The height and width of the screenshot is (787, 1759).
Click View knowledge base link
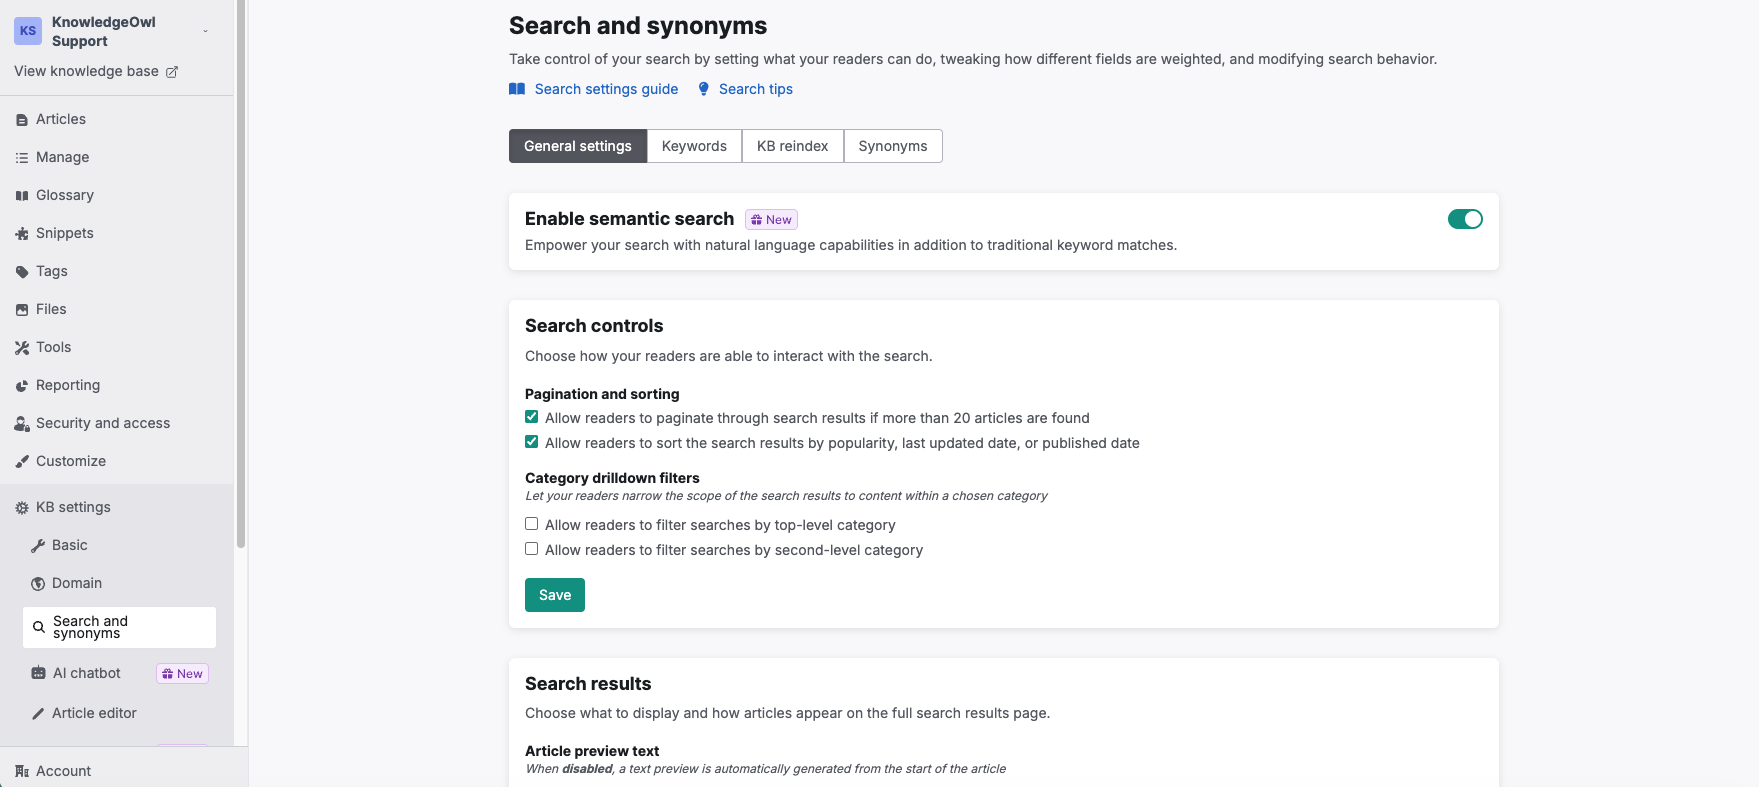pos(86,71)
